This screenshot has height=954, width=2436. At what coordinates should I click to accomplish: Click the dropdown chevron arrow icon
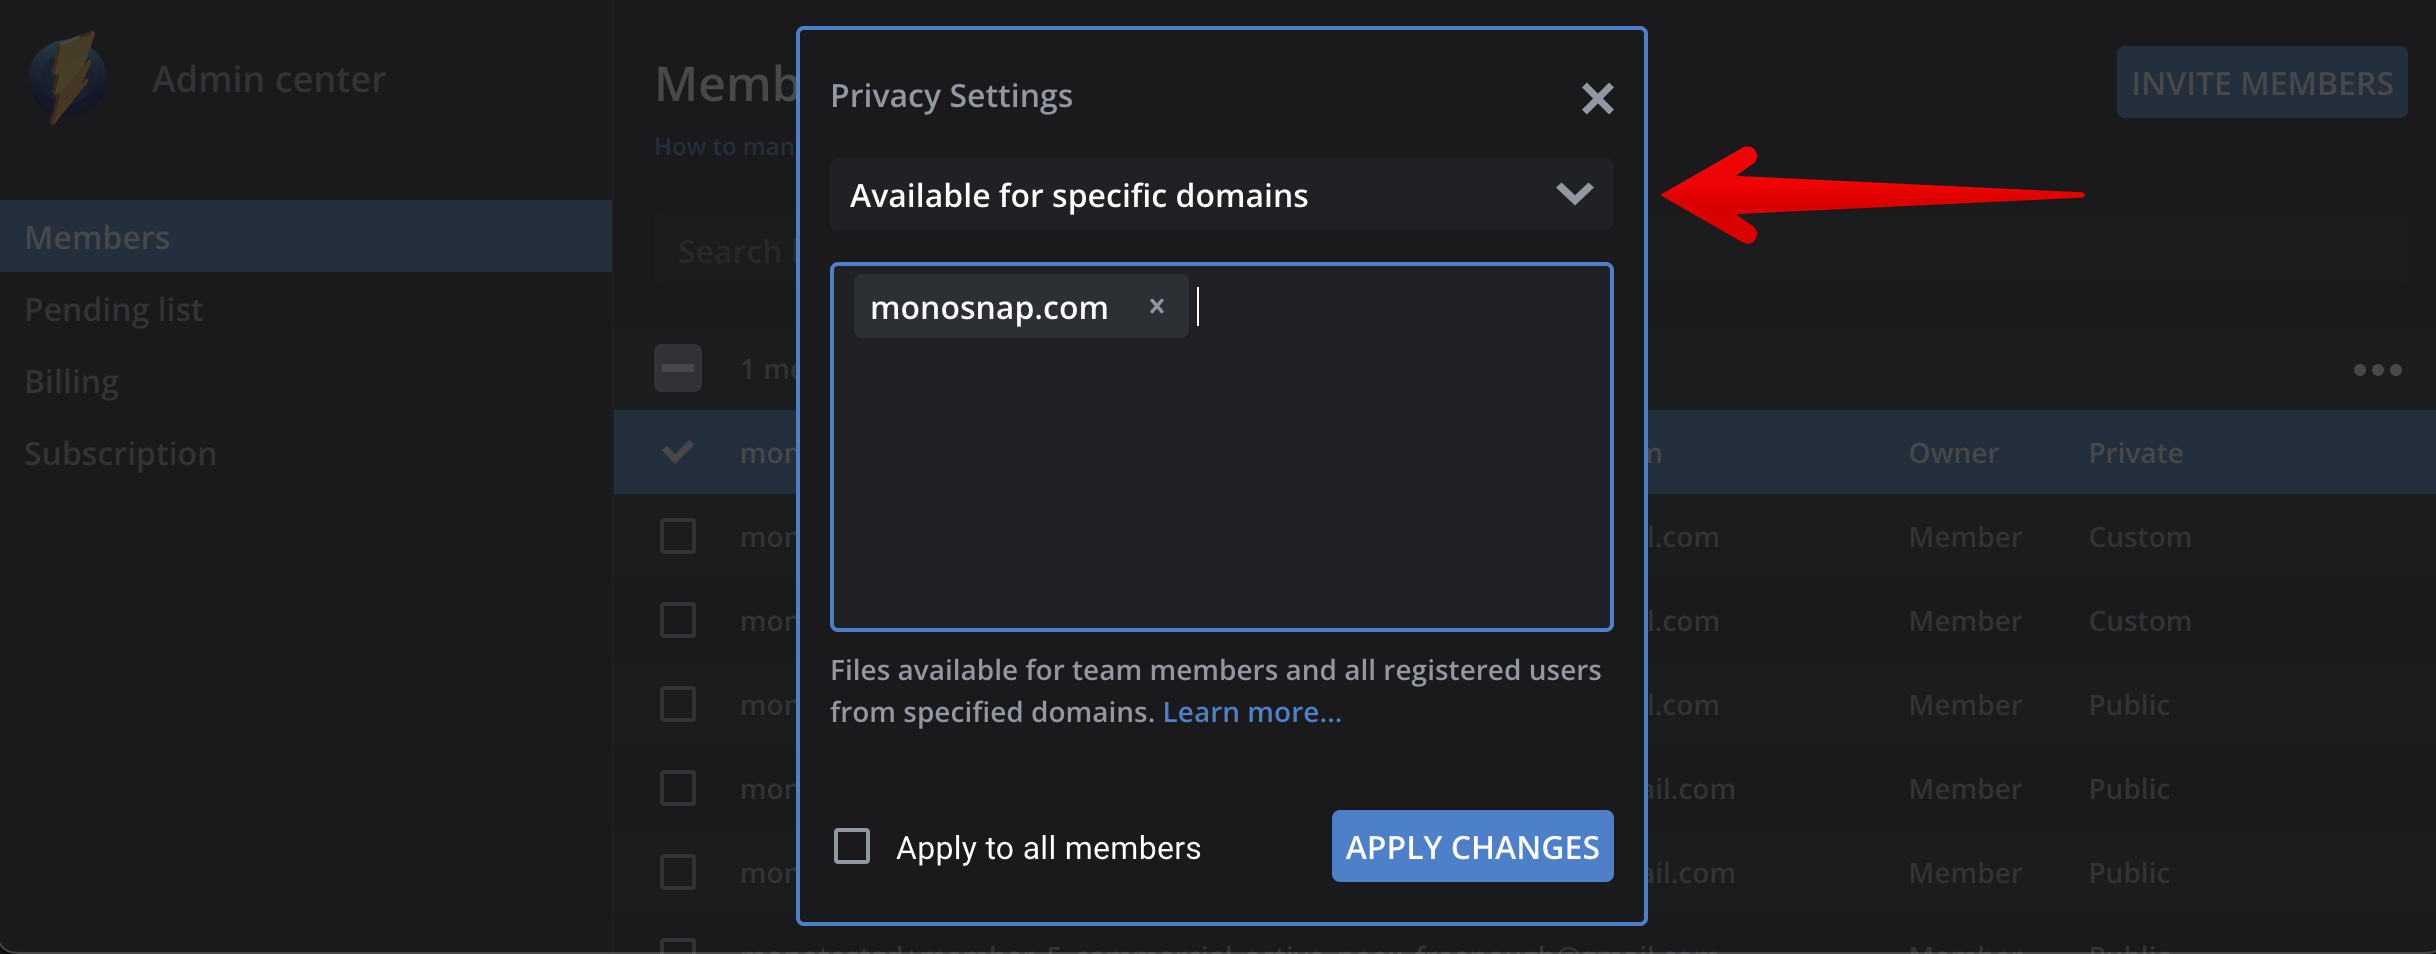(1574, 194)
